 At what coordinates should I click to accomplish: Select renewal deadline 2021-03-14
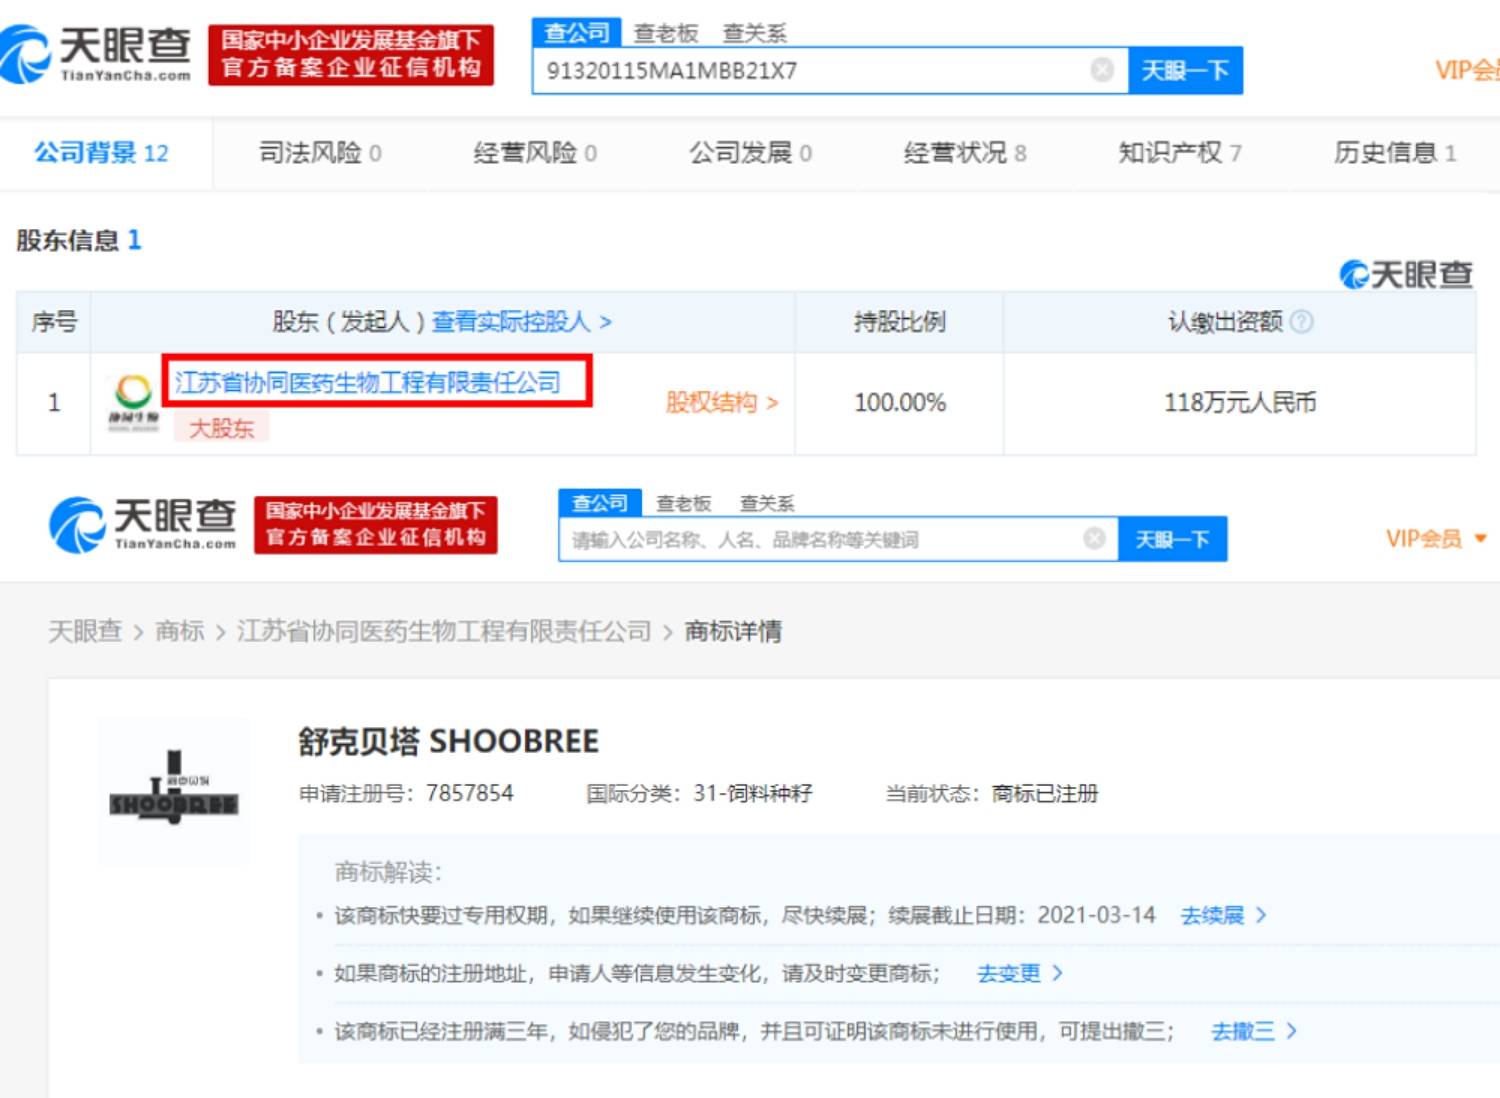click(x=1096, y=915)
